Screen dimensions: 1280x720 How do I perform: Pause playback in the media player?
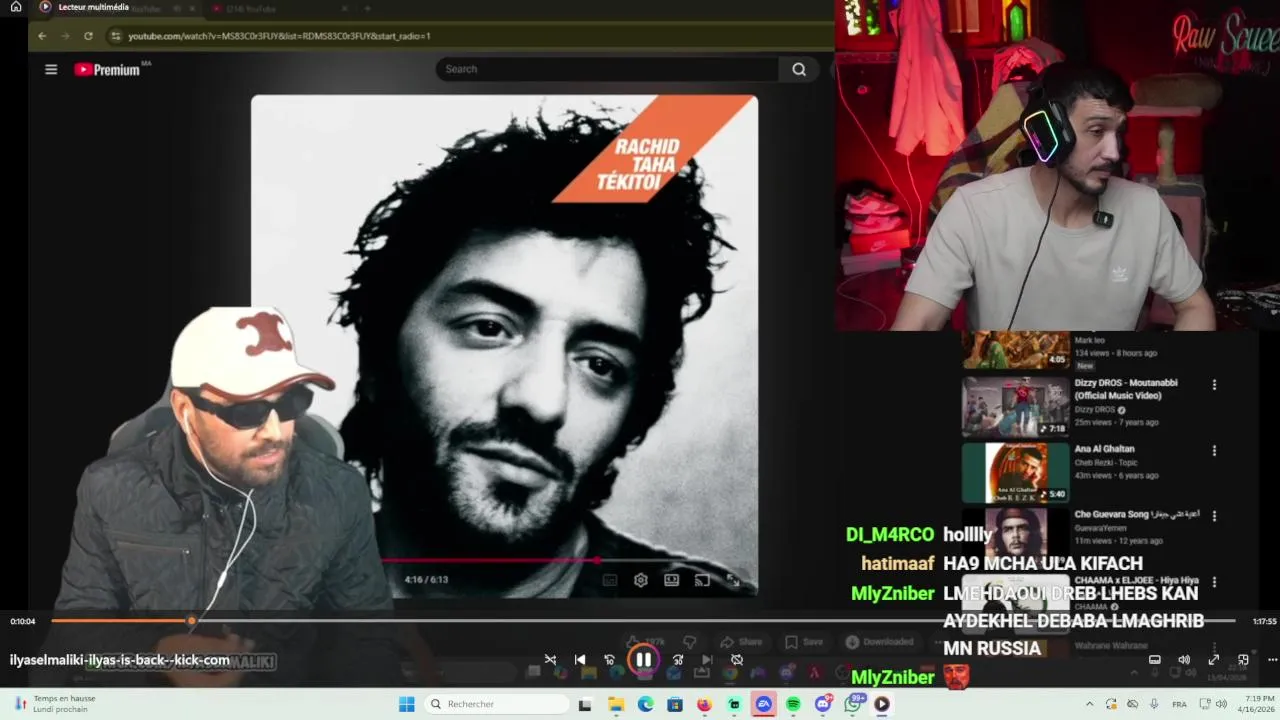click(x=644, y=660)
